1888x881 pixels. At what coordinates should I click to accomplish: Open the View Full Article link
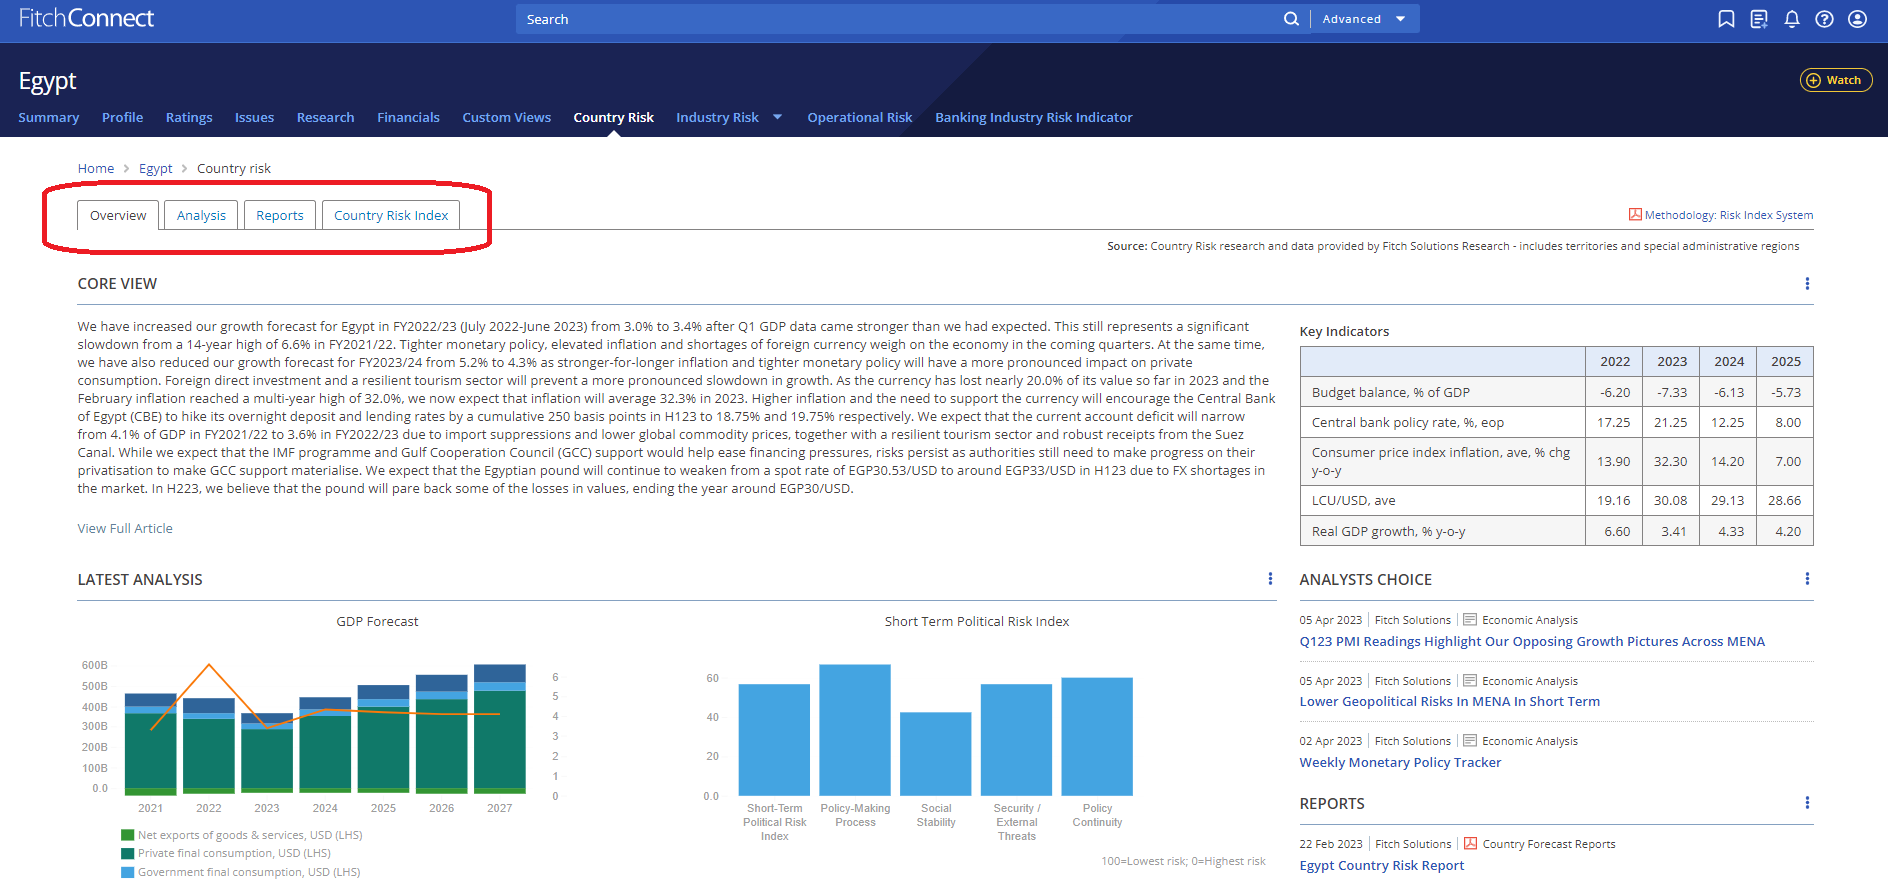click(x=125, y=528)
